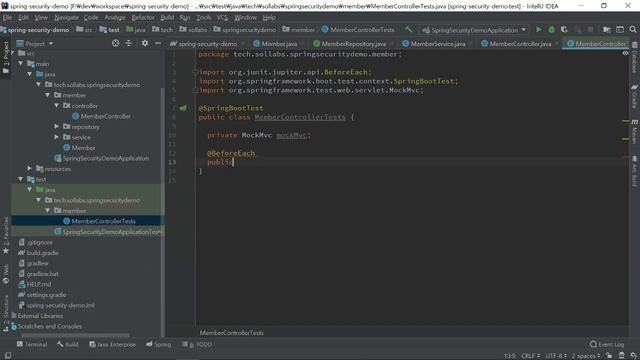This screenshot has width=640, height=360.
Task: Toggle the read-only lock icon in status bar
Action: click(609, 356)
